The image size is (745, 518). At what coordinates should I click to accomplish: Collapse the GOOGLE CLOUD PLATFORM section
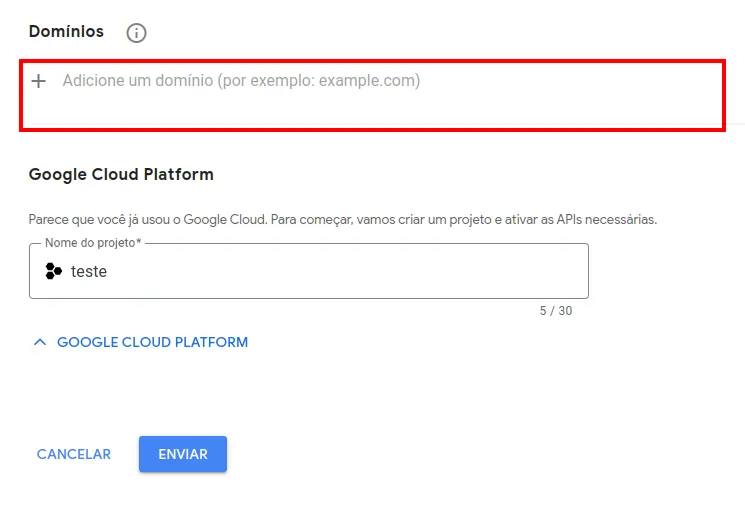pos(141,342)
